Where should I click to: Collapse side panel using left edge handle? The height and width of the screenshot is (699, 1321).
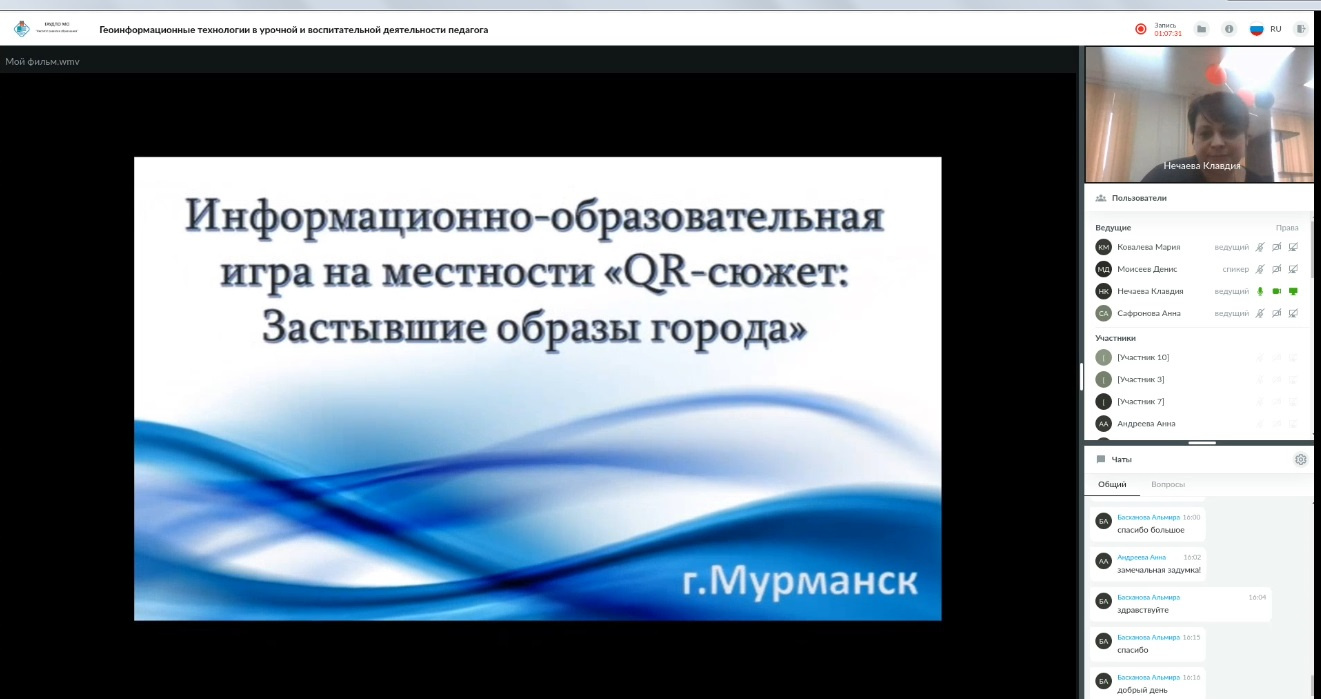click(1081, 376)
